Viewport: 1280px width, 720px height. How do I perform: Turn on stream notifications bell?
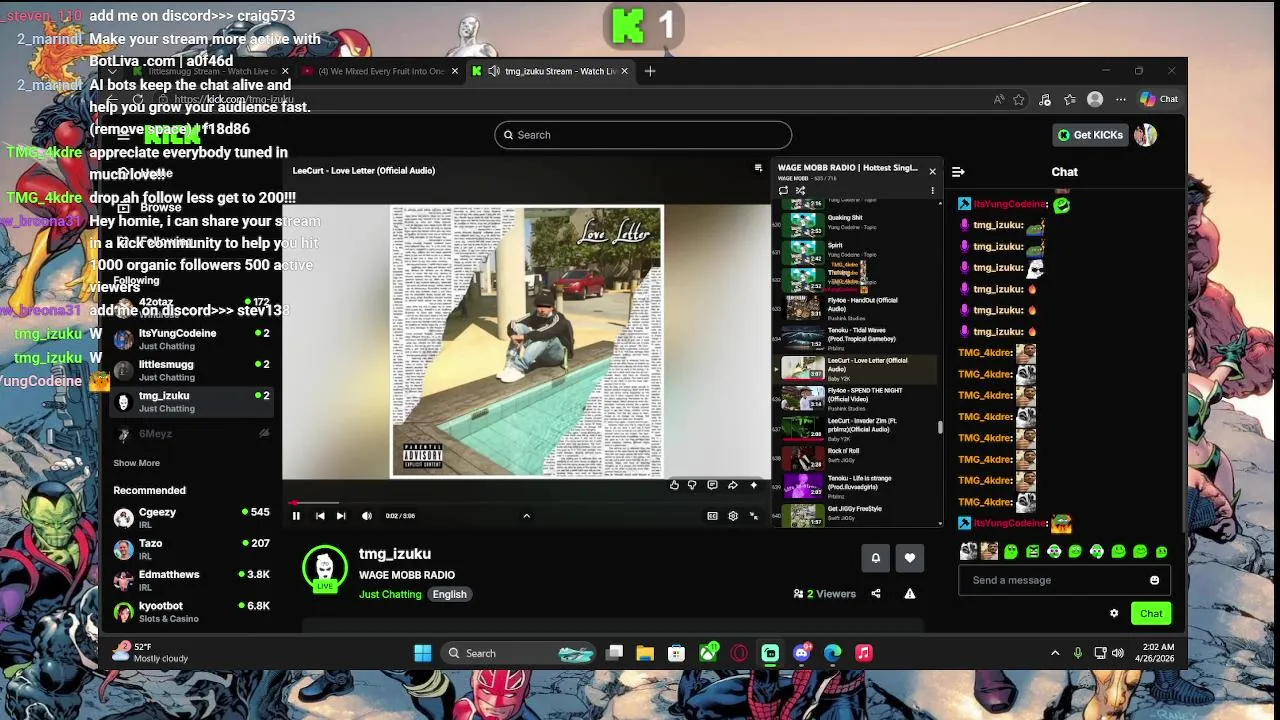coord(875,558)
